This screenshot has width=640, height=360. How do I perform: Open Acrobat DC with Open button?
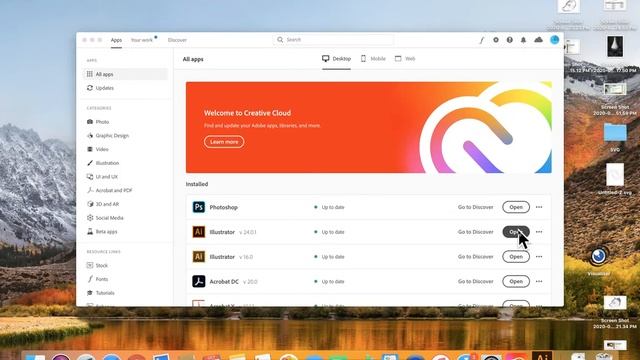[516, 281]
